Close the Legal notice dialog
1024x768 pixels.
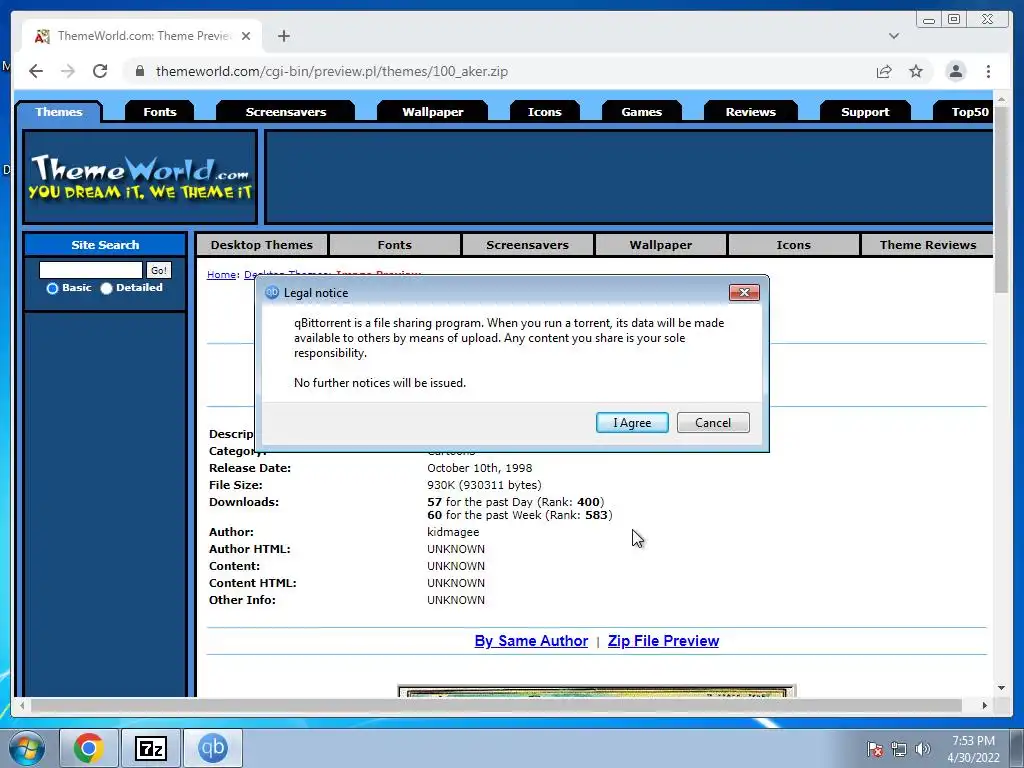tap(744, 293)
